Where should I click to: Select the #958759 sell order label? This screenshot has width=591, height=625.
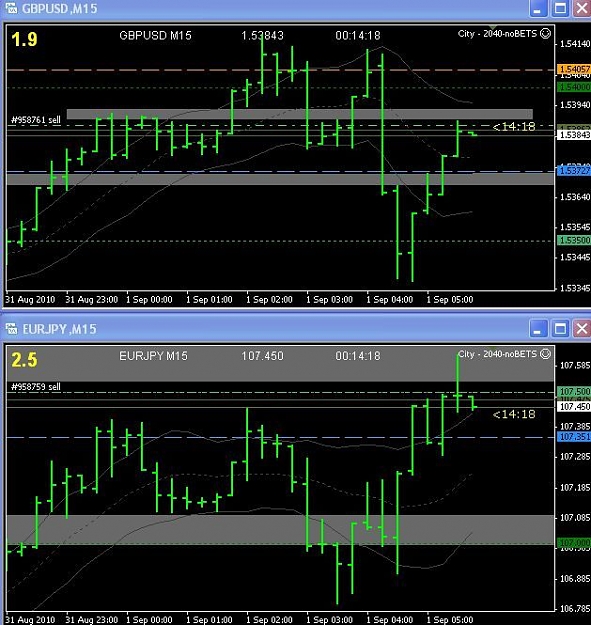pos(36,387)
